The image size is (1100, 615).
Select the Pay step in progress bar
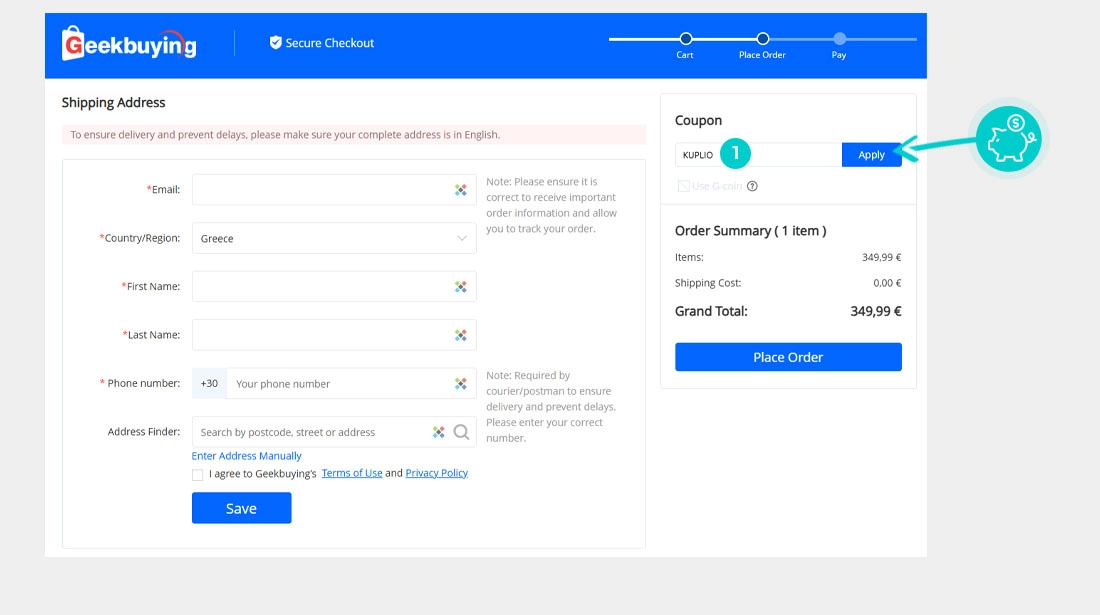tap(839, 39)
